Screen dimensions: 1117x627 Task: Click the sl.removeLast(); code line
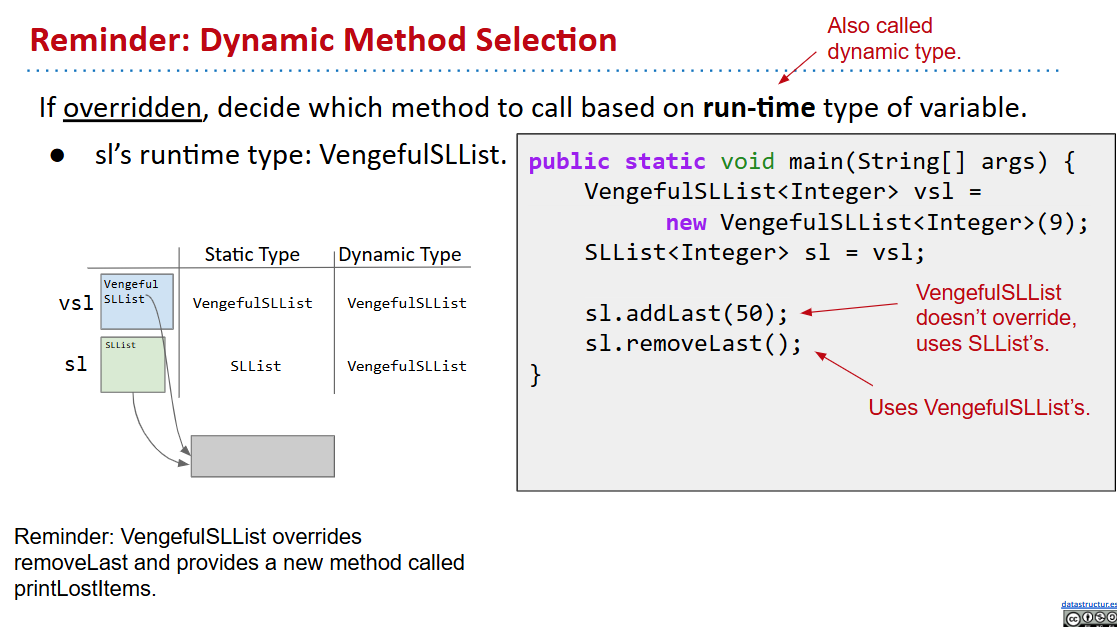693,344
